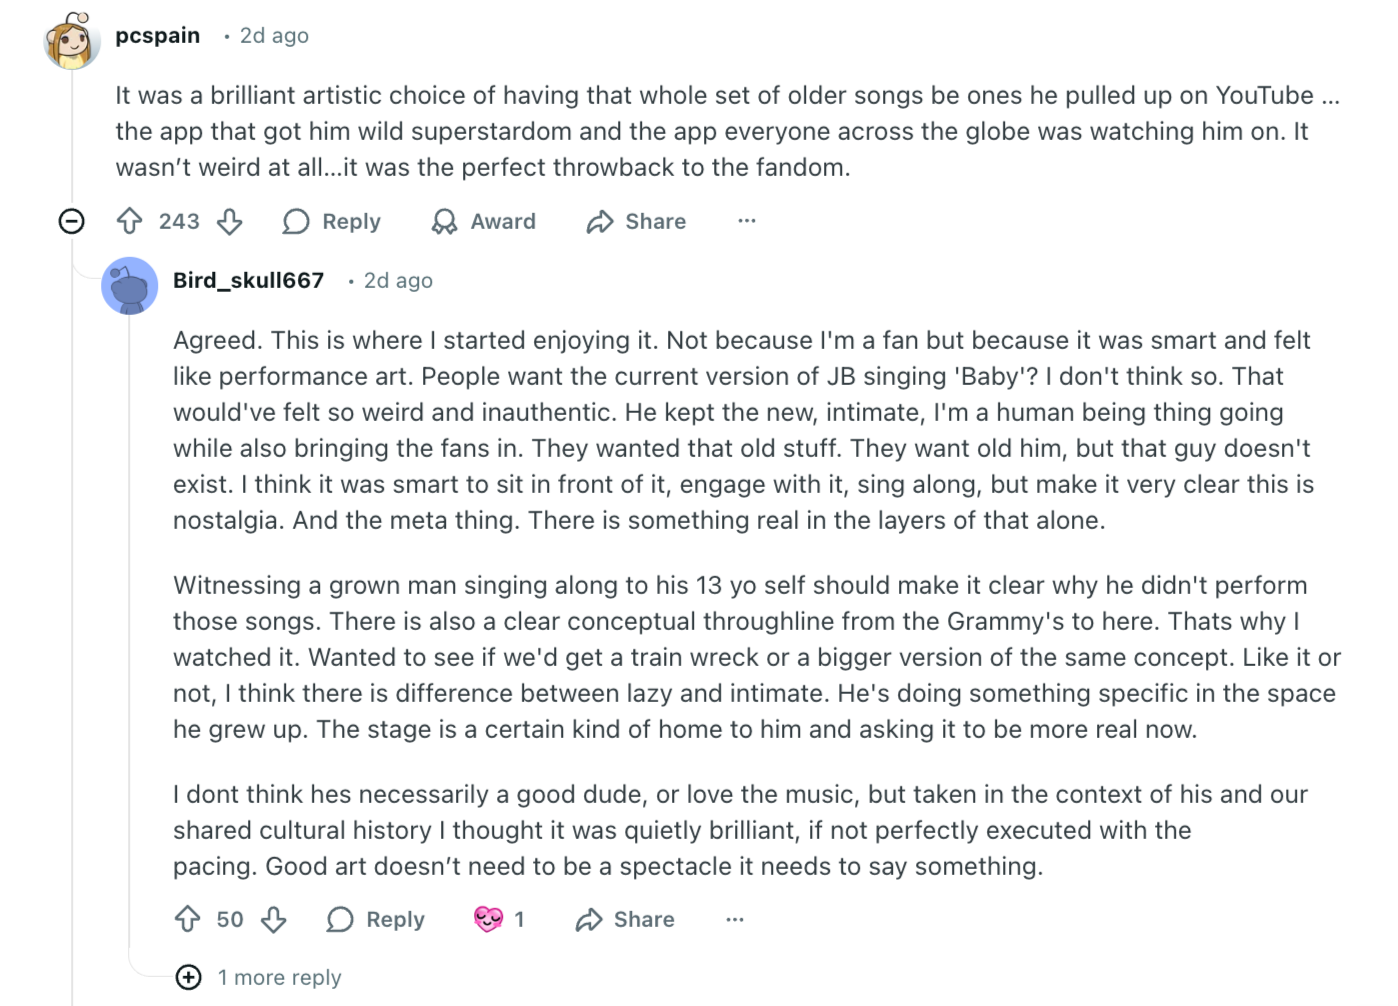Give an Award to pcspain's comment
1398x1006 pixels.
point(484,221)
